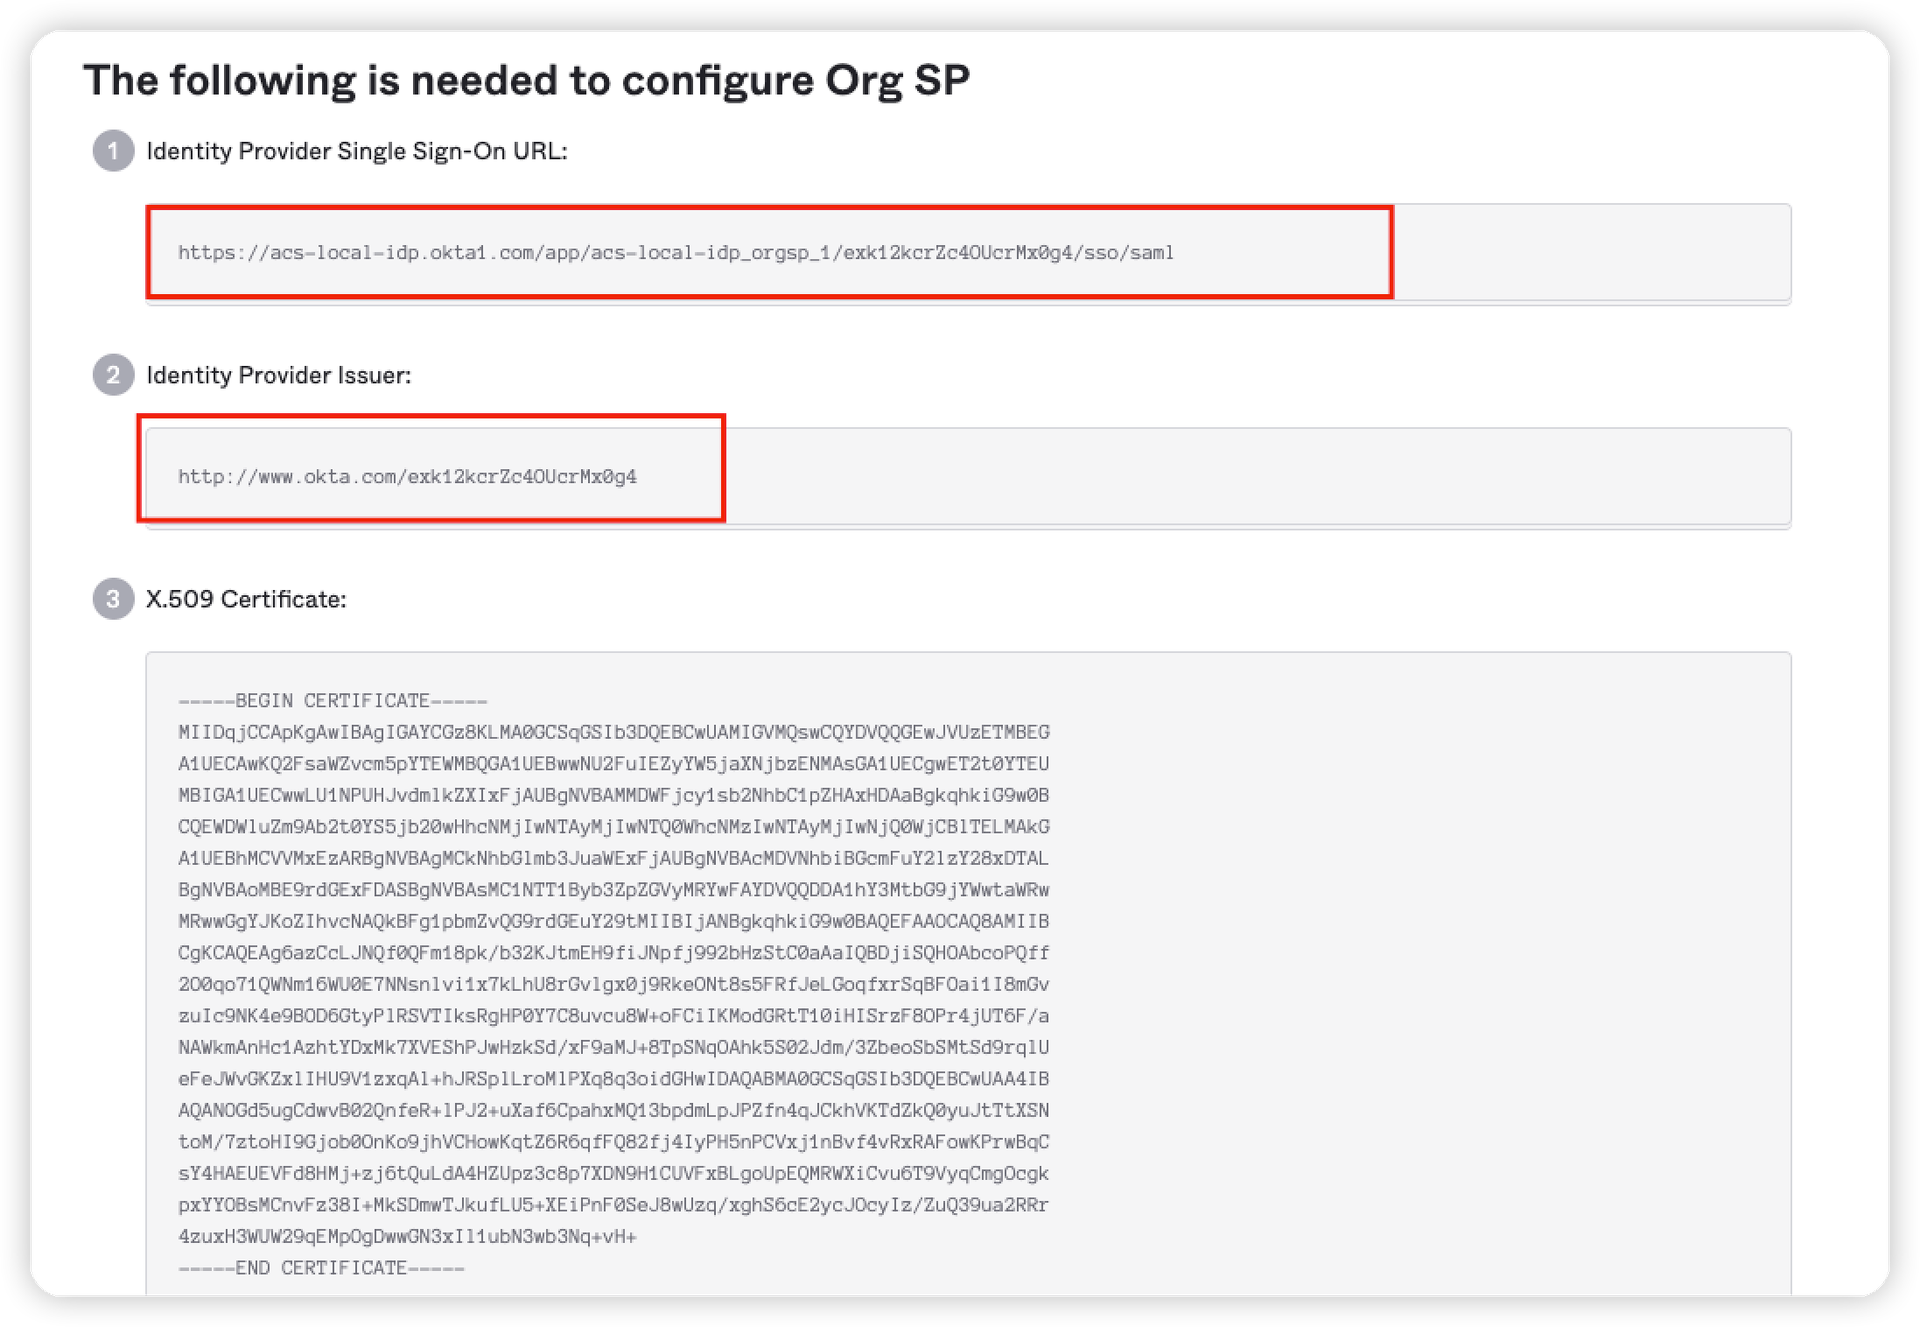Click the step 3 number badge
Screen dimensions: 1920x1327
113,599
